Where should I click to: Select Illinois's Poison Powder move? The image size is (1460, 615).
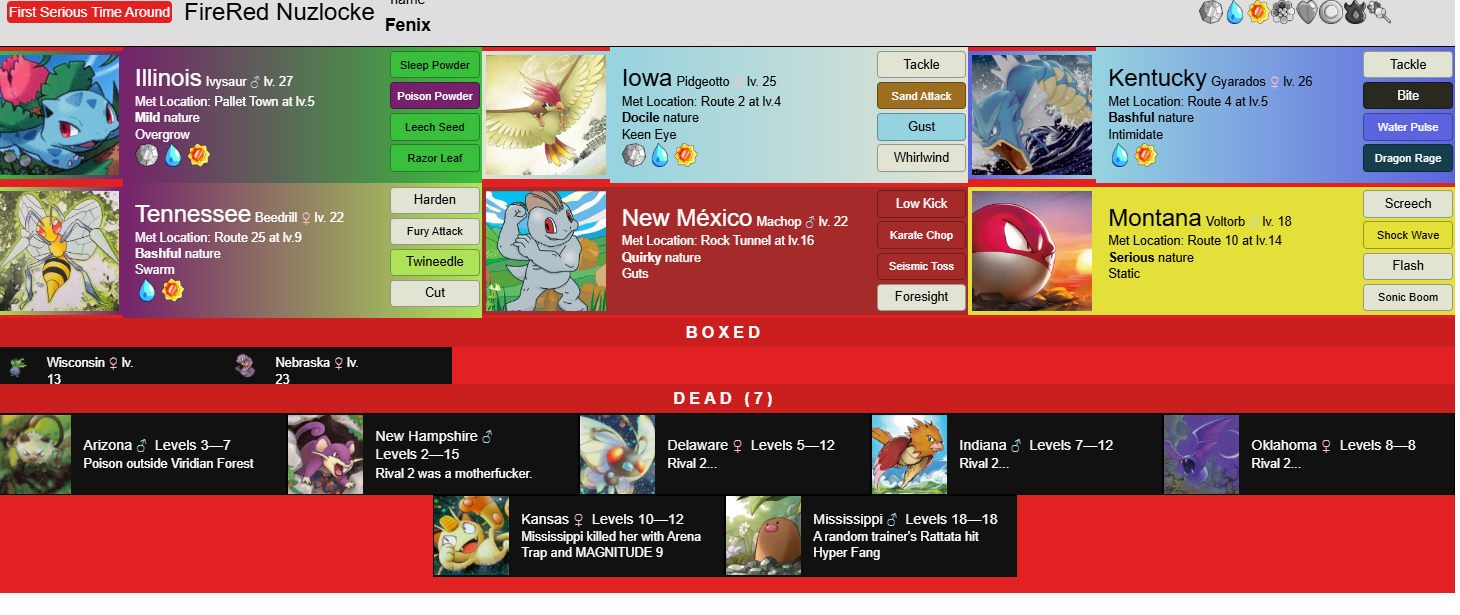[x=435, y=96]
